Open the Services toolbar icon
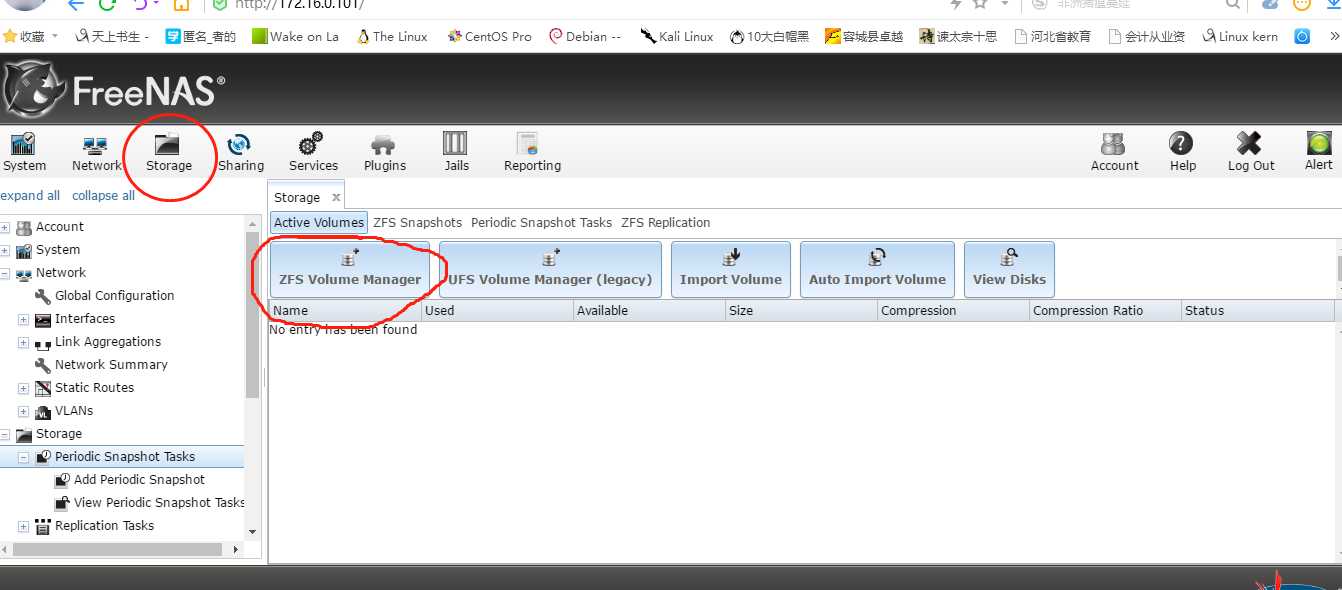The image size is (1342, 590). [313, 152]
